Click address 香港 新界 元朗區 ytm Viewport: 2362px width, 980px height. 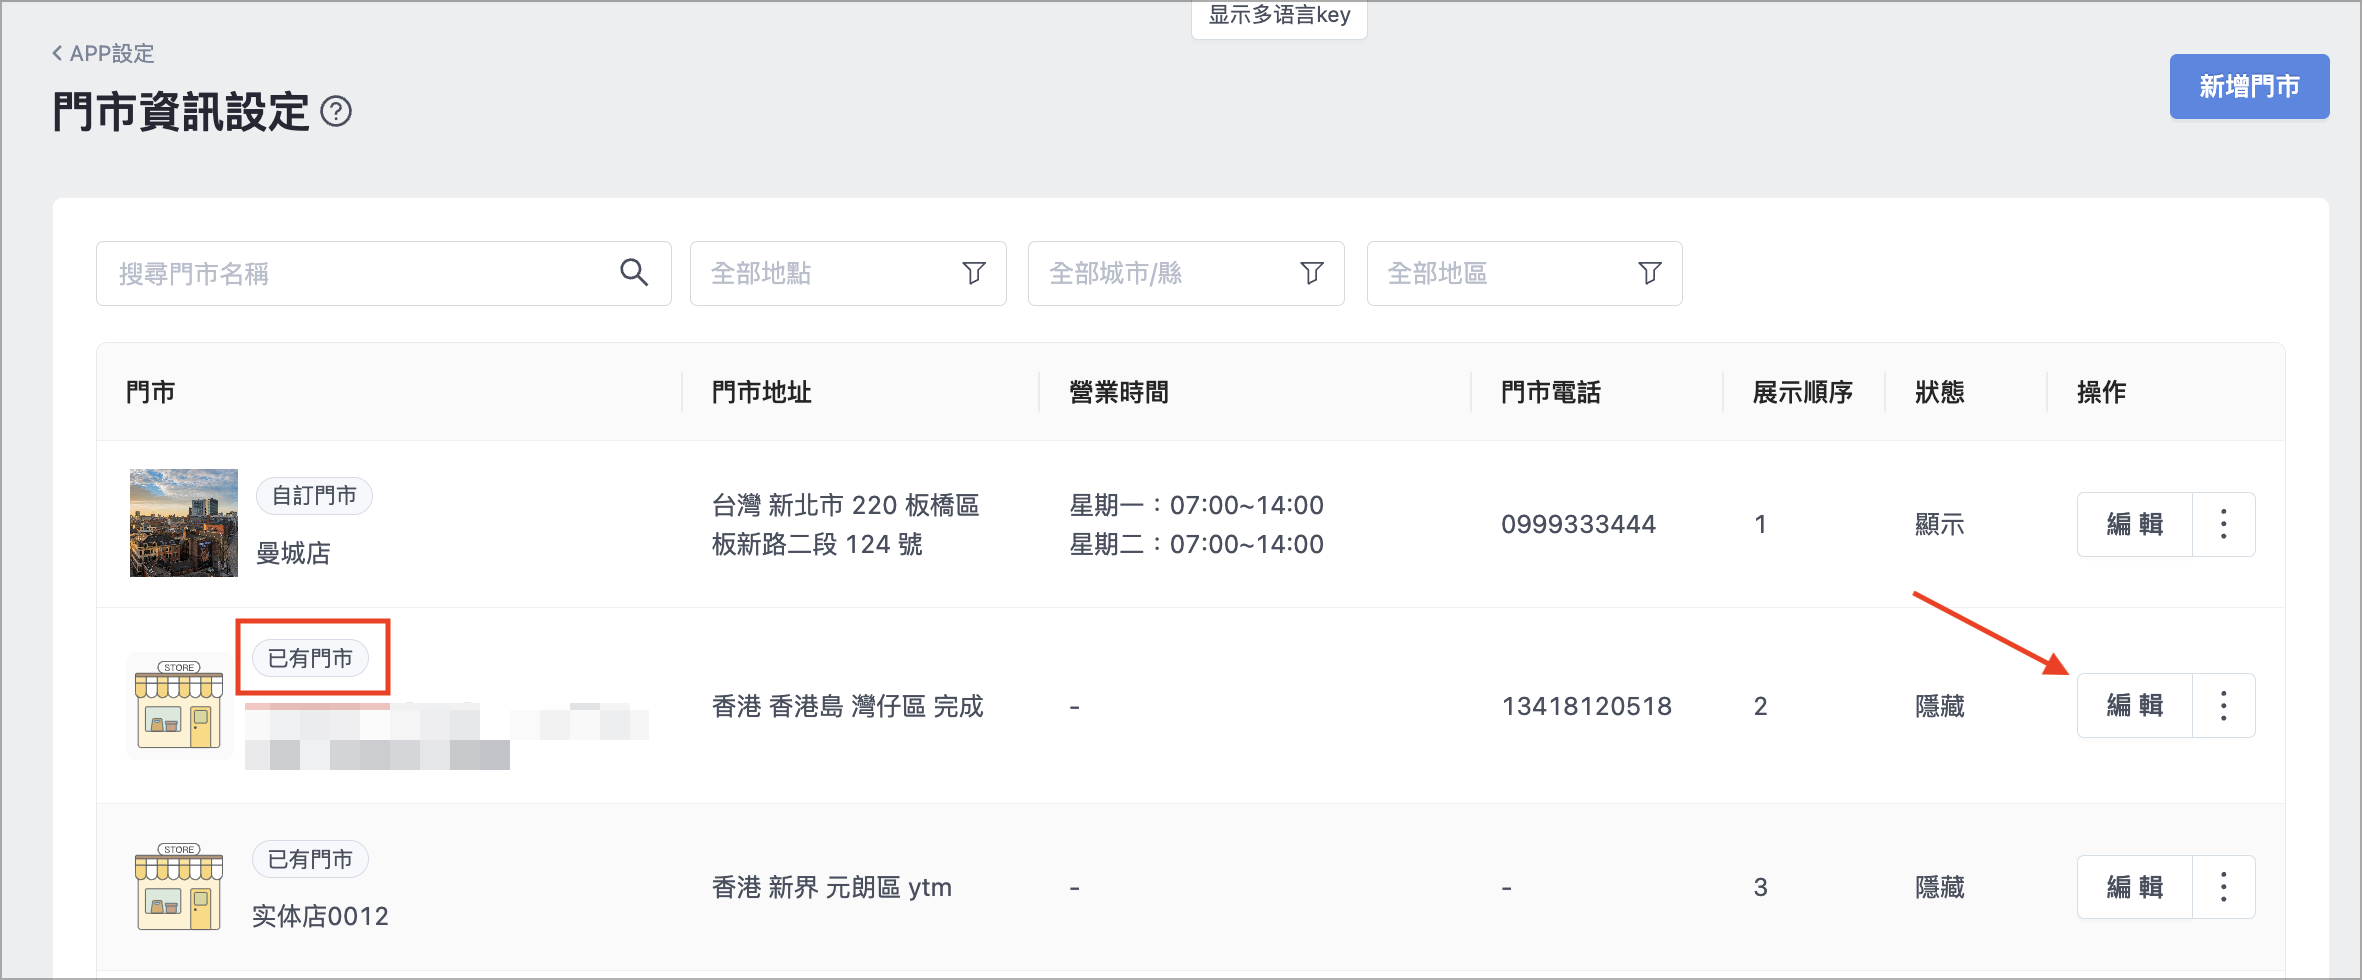pyautogui.click(x=832, y=887)
